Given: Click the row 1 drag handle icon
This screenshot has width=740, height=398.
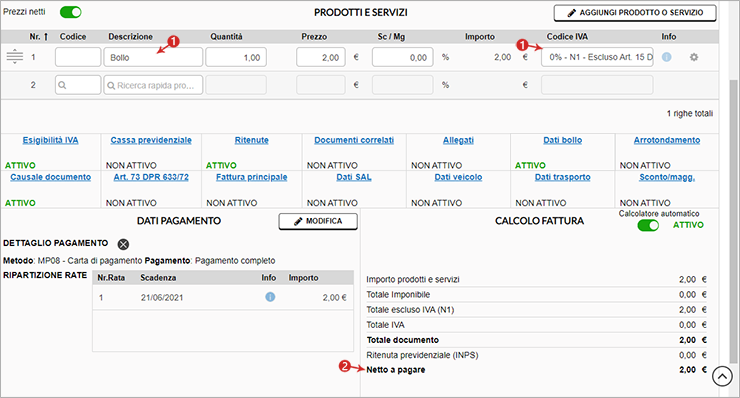Looking at the screenshot, I should (15, 57).
